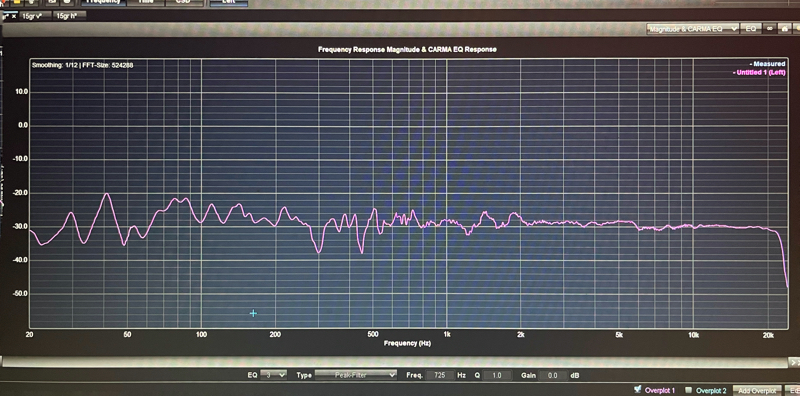Click the Q value field showing 1.0
Image resolution: width=800 pixels, height=396 pixels.
[496, 375]
